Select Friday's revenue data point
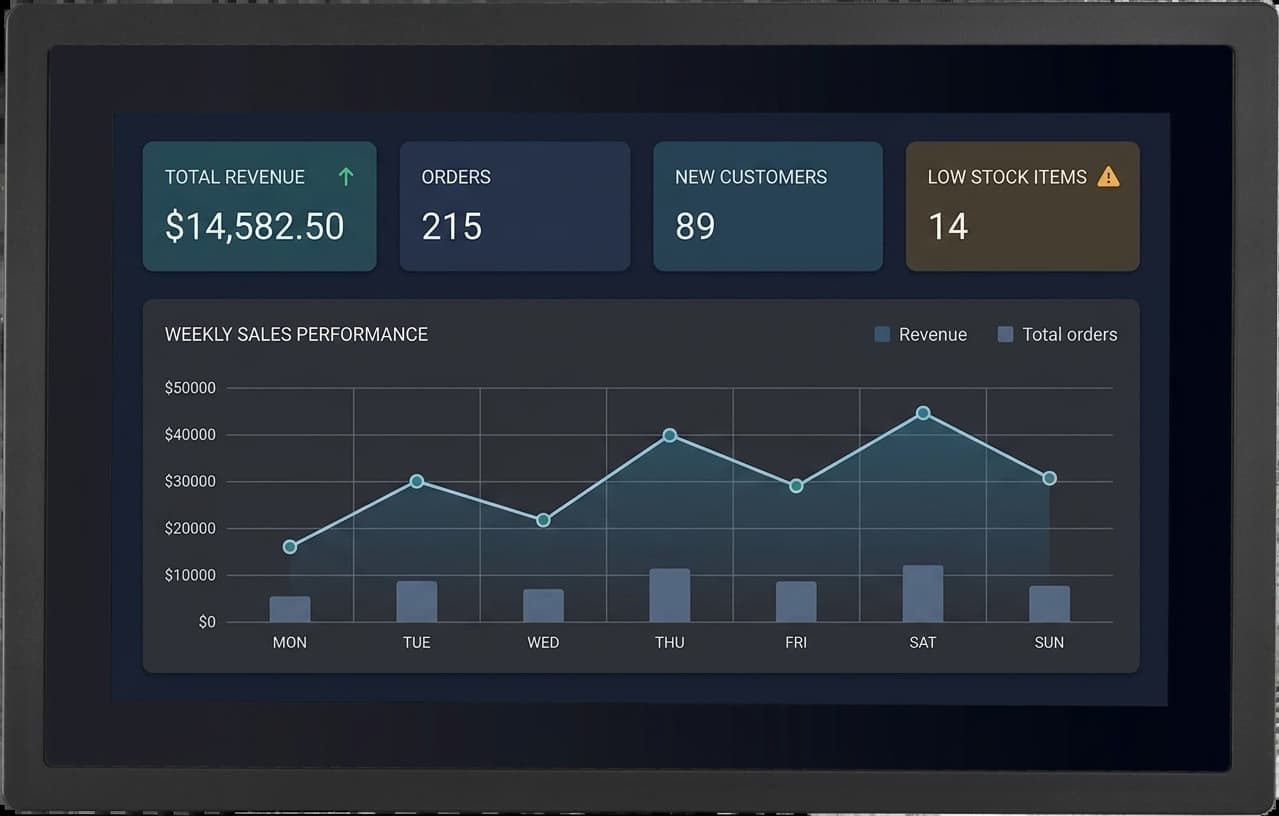Screen dimensions: 1279x816 pyautogui.click(x=796, y=486)
